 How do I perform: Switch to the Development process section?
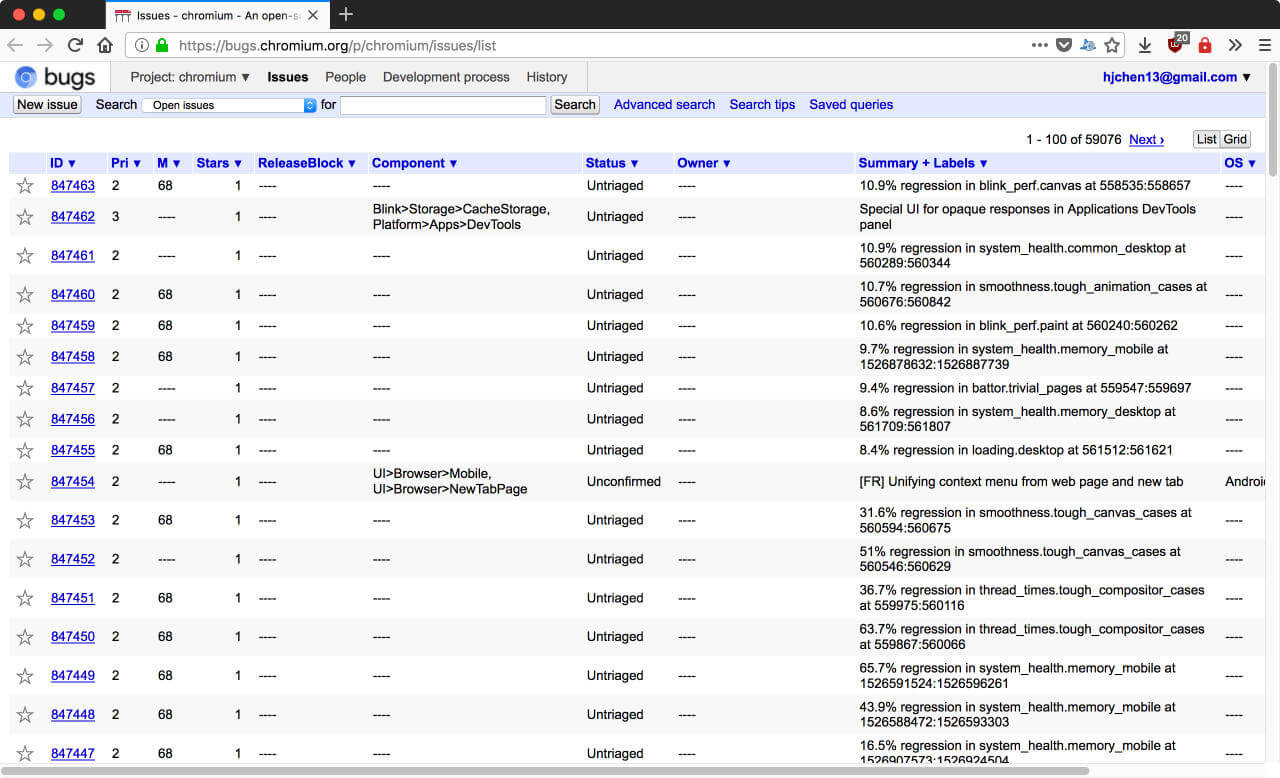click(x=446, y=77)
